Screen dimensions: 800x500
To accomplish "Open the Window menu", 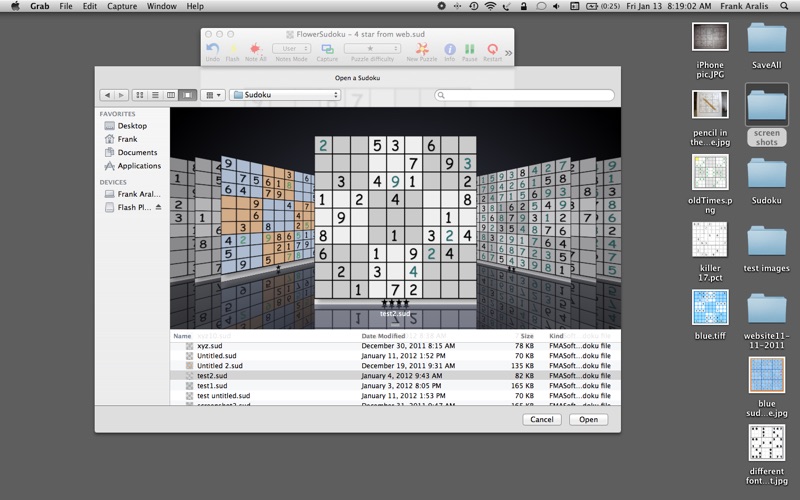I will 161,6.
